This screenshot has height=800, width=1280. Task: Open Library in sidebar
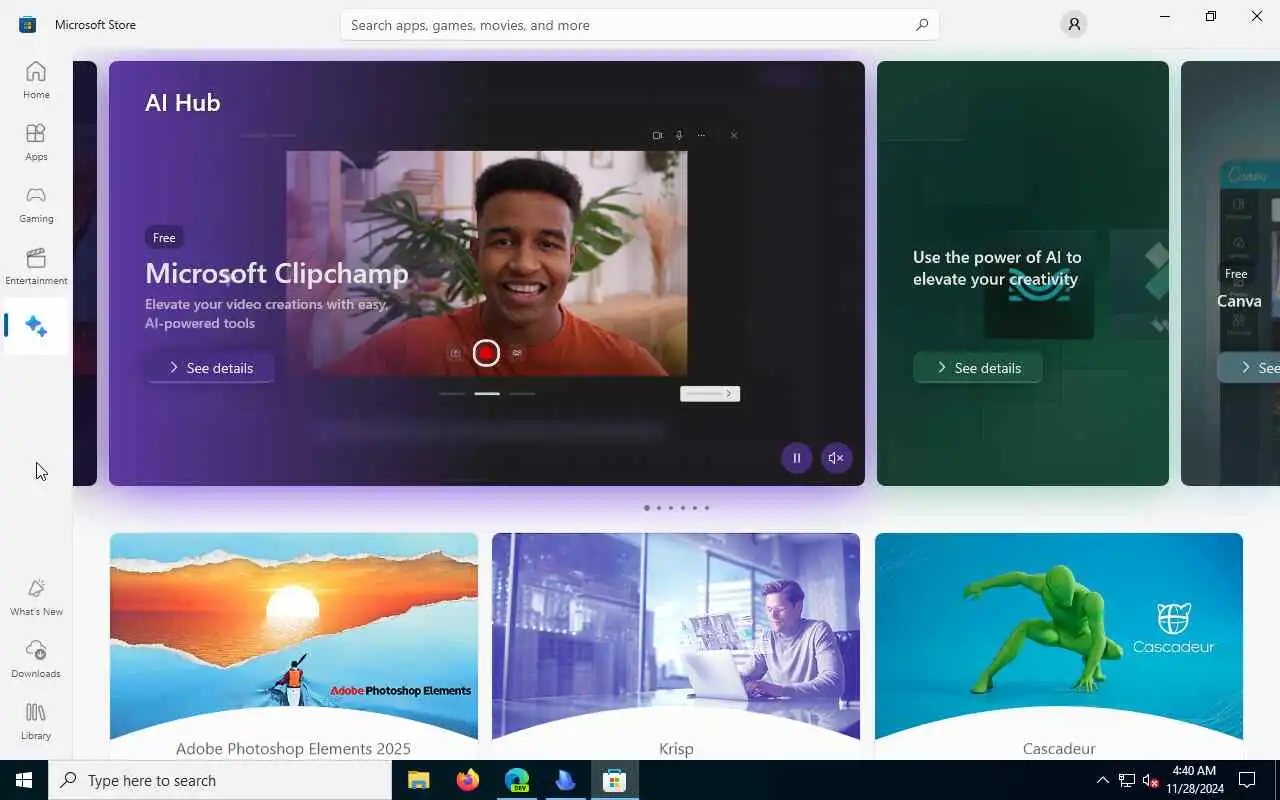pos(36,721)
